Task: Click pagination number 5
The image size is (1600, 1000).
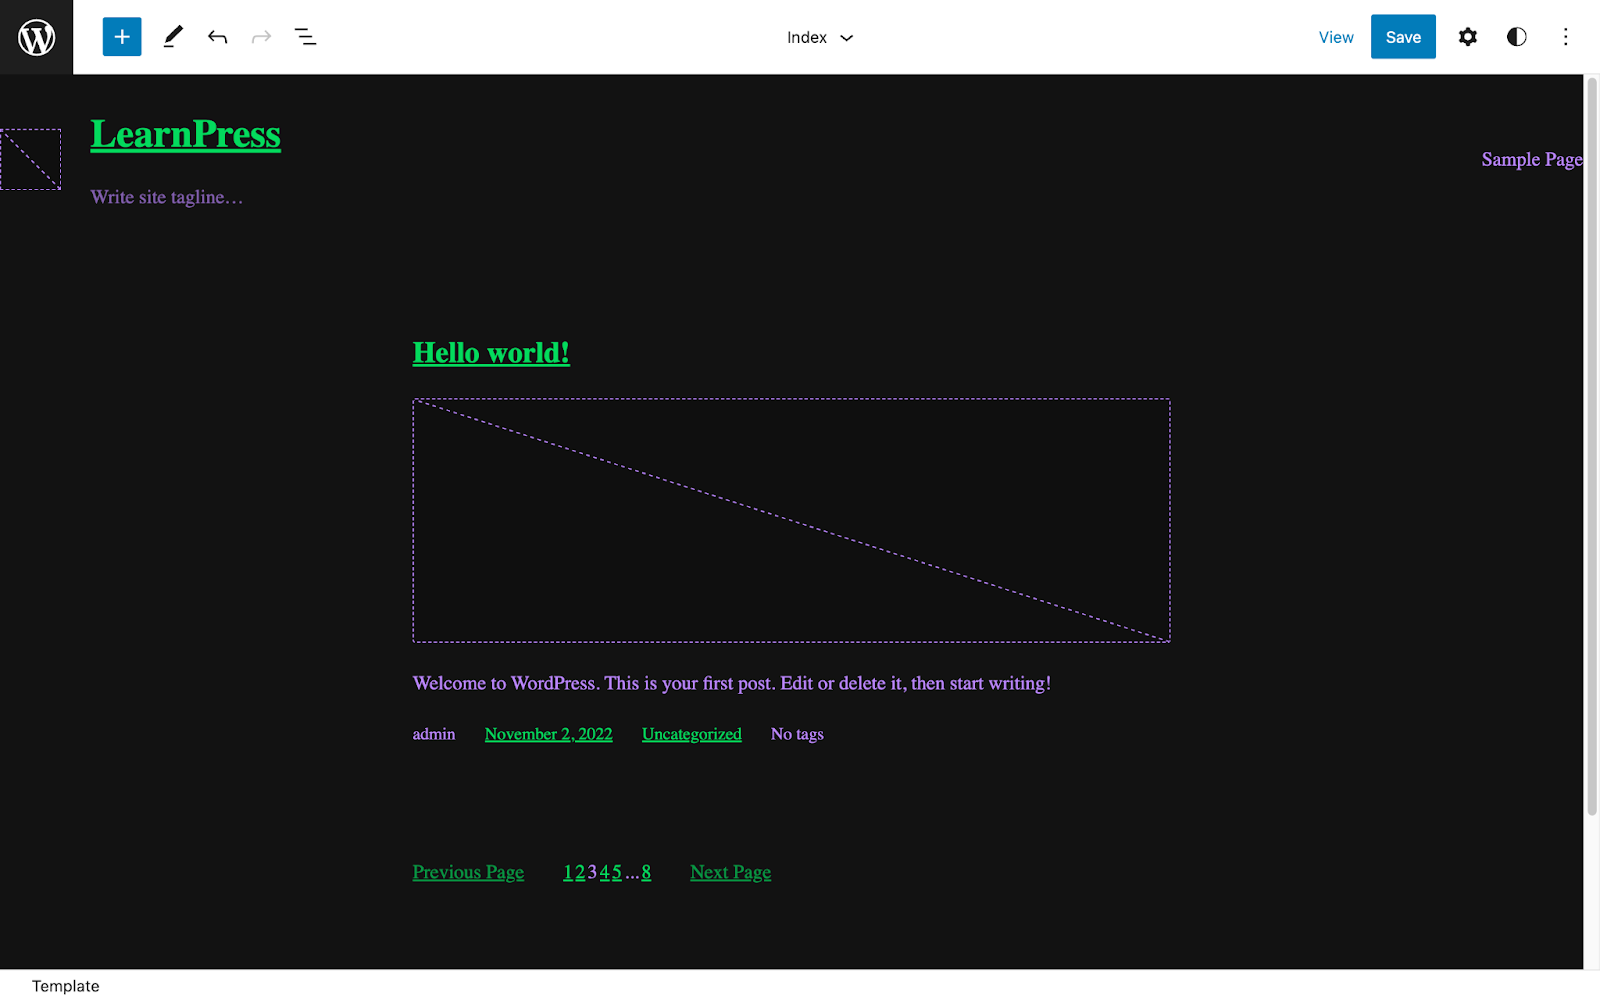Action: [617, 872]
